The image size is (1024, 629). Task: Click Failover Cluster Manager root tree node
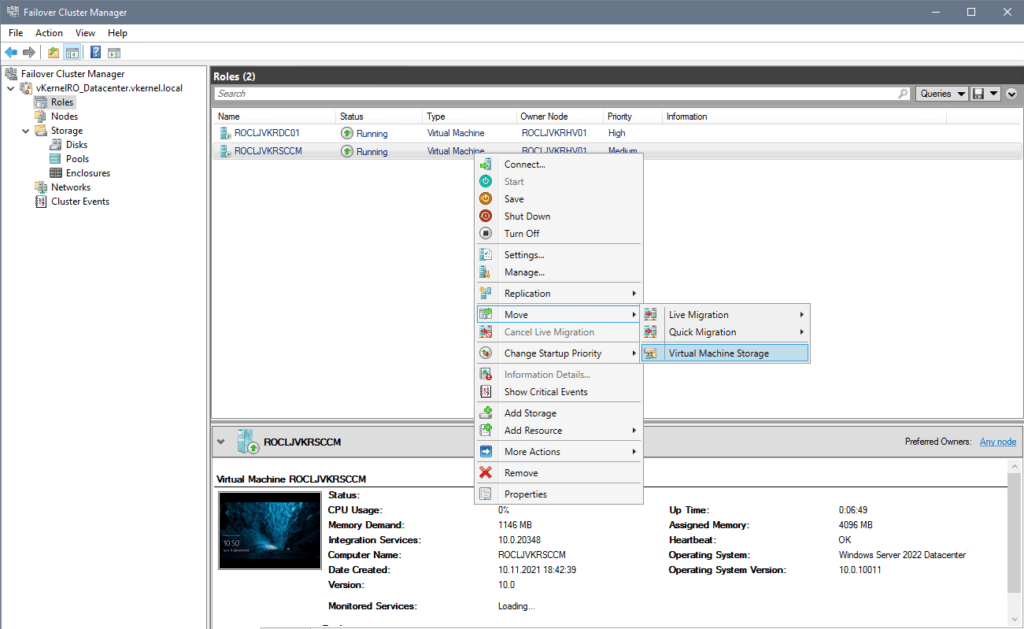coord(72,74)
